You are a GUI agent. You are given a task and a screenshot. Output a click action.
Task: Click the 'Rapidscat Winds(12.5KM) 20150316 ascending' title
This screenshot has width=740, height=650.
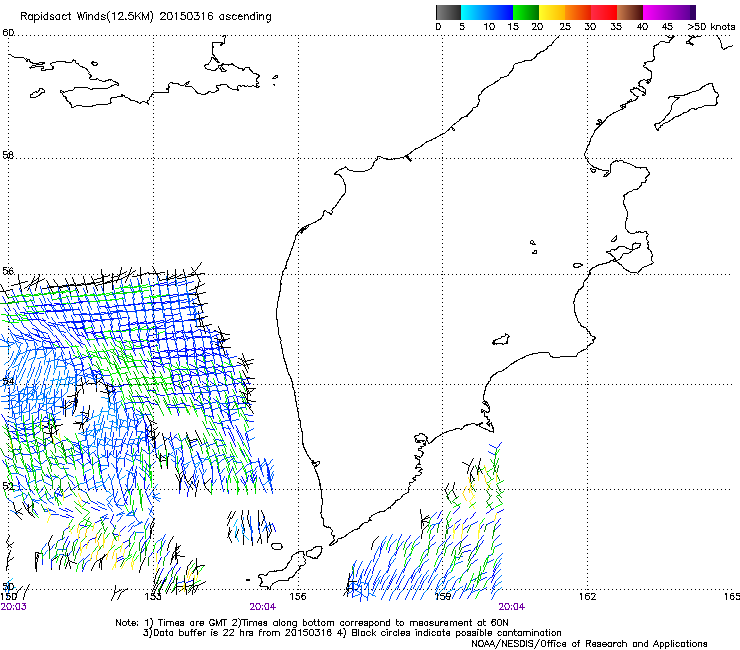(x=146, y=17)
